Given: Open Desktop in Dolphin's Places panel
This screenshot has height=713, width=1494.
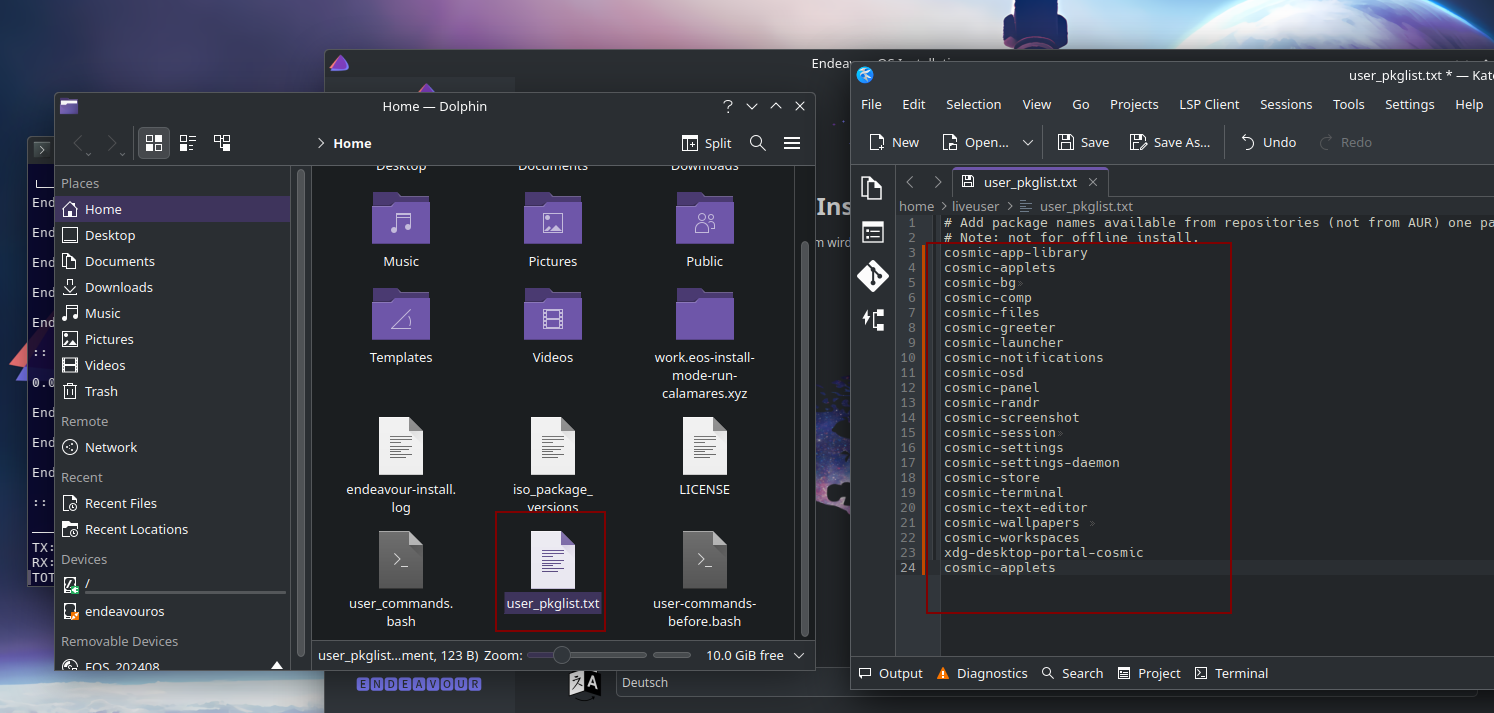Looking at the screenshot, I should point(173,235).
